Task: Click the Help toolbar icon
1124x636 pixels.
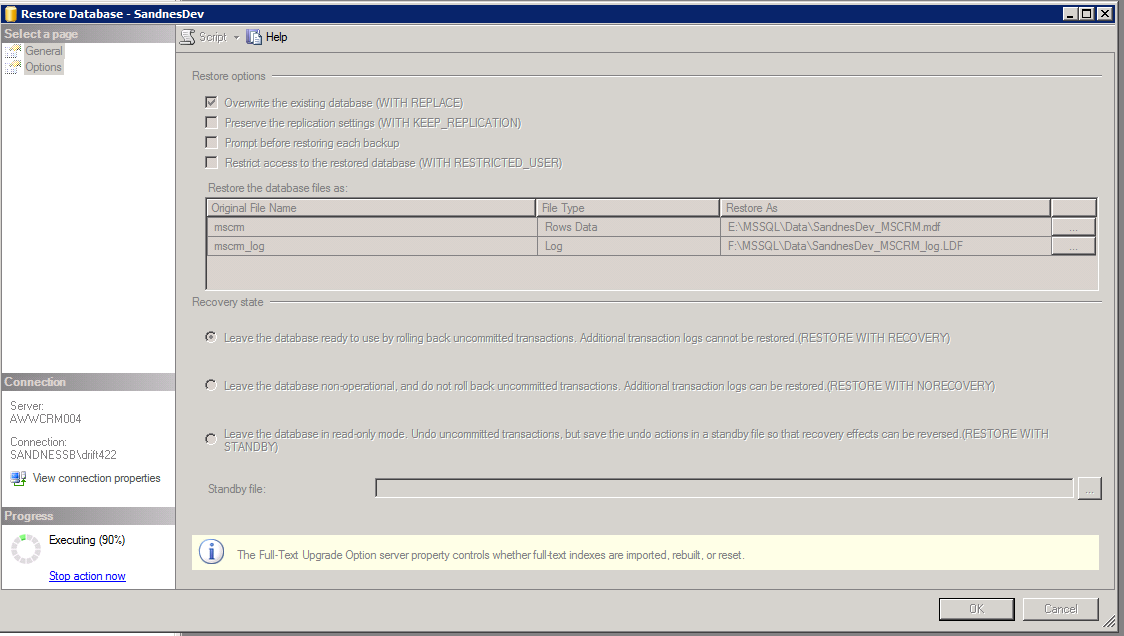Action: 252,36
